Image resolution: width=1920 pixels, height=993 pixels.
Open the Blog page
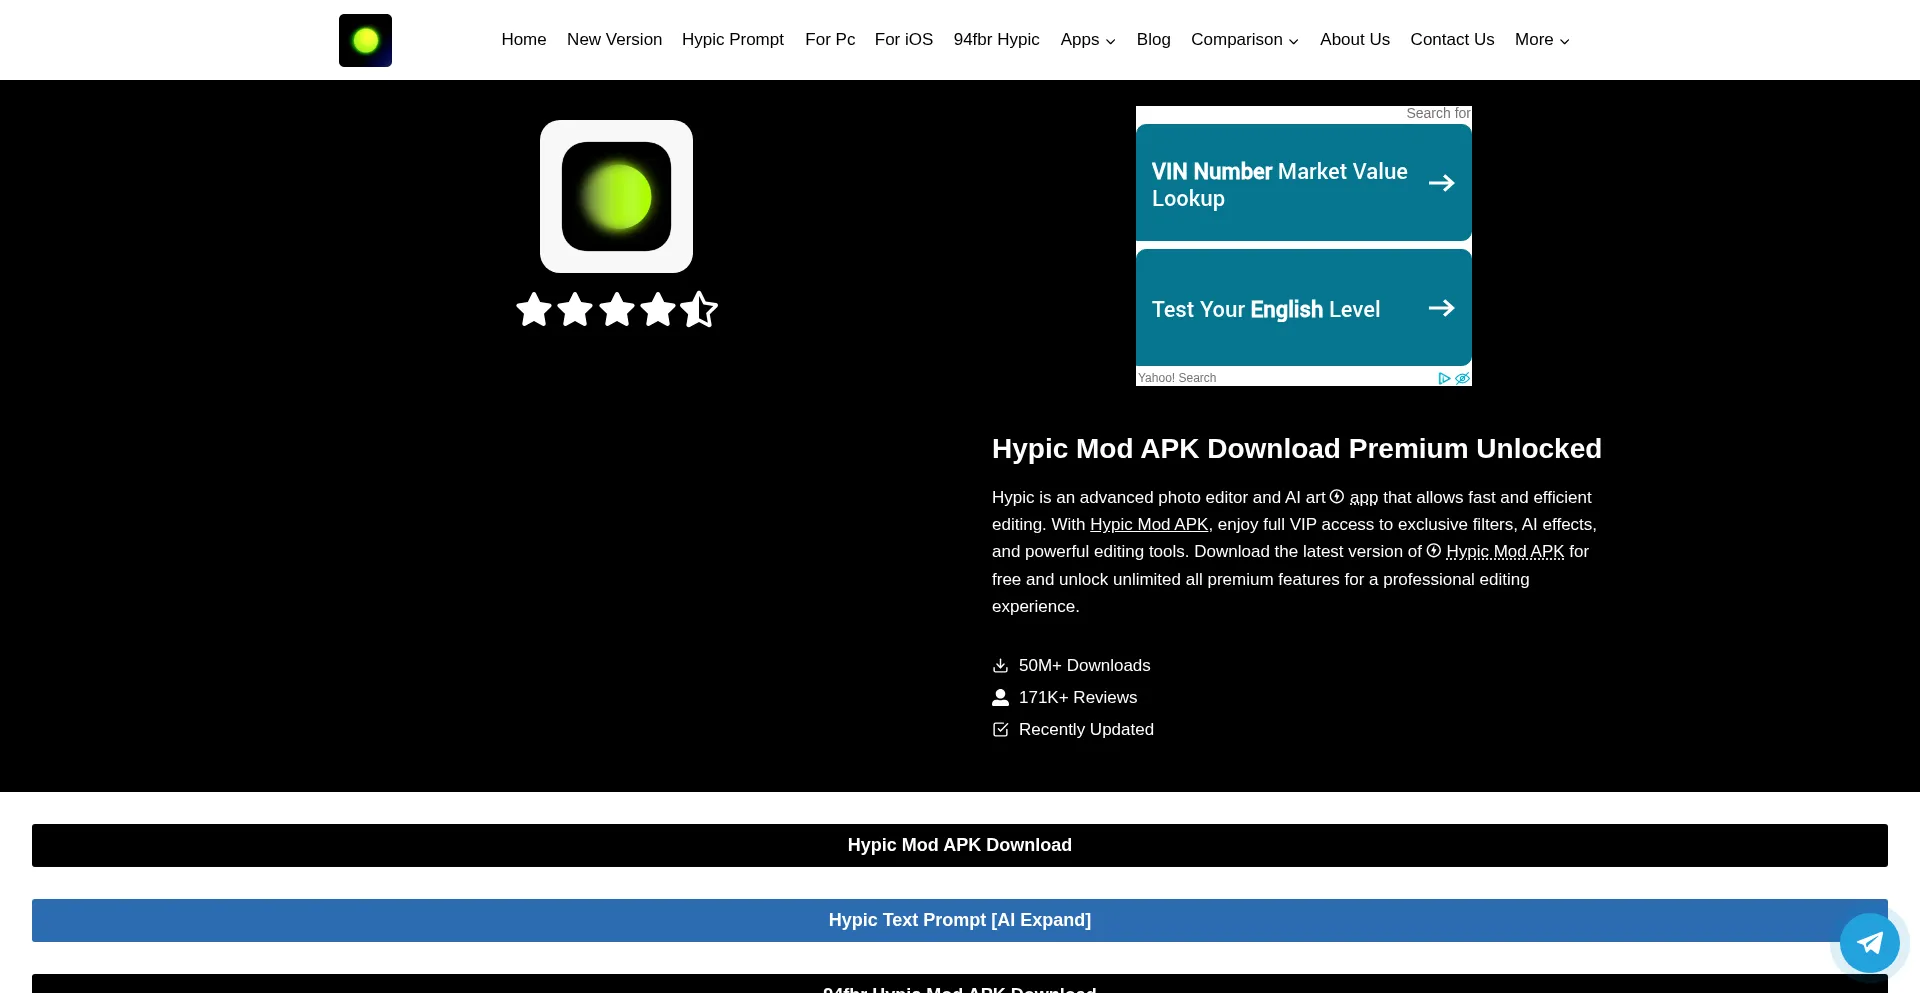[x=1153, y=40]
